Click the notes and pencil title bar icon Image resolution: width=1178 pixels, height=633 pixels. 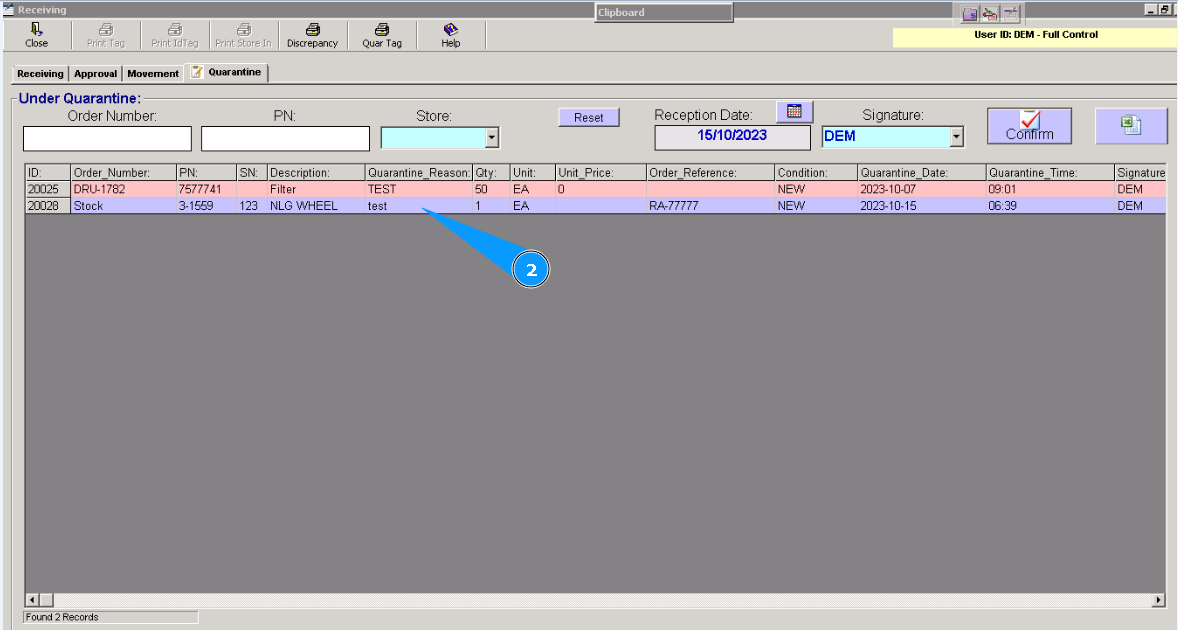pos(1009,12)
